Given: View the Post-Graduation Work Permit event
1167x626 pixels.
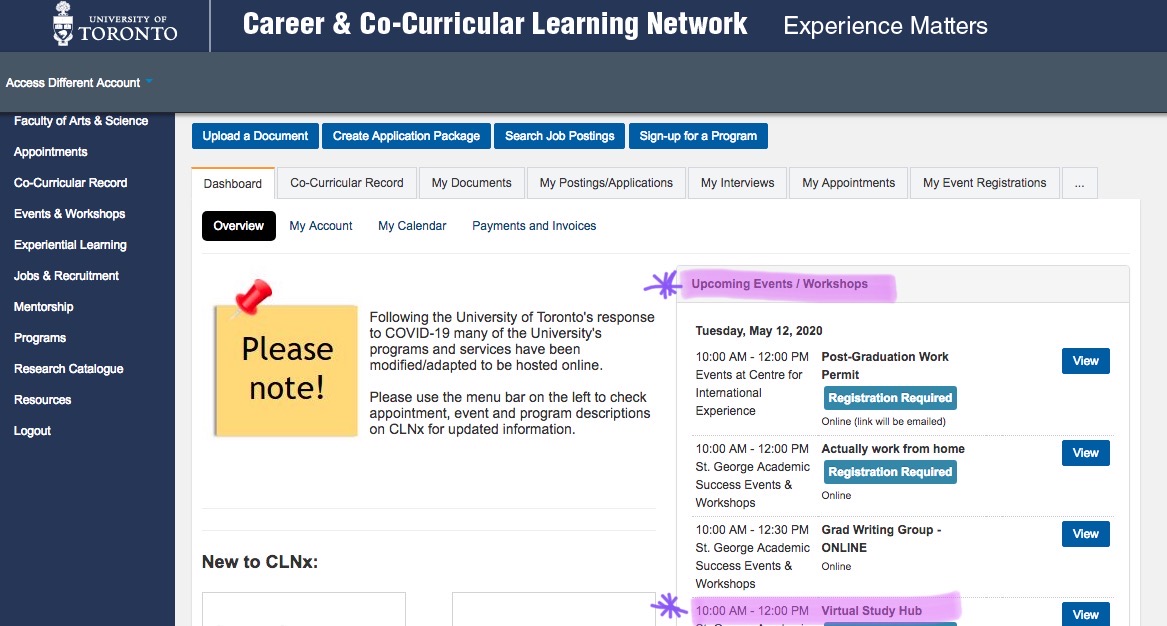Looking at the screenshot, I should pyautogui.click(x=1085, y=361).
